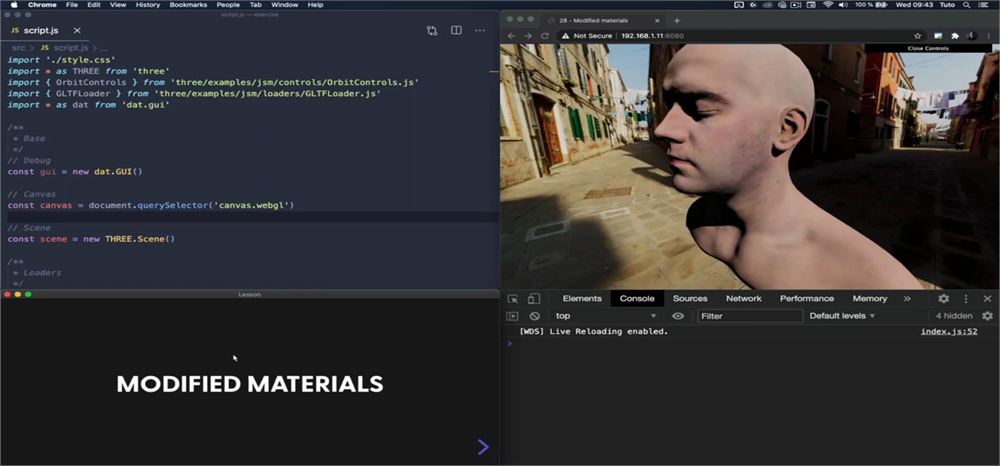The height and width of the screenshot is (466, 1000).
Task: Open the Chrome menu in the menu bar
Action: (41, 4)
